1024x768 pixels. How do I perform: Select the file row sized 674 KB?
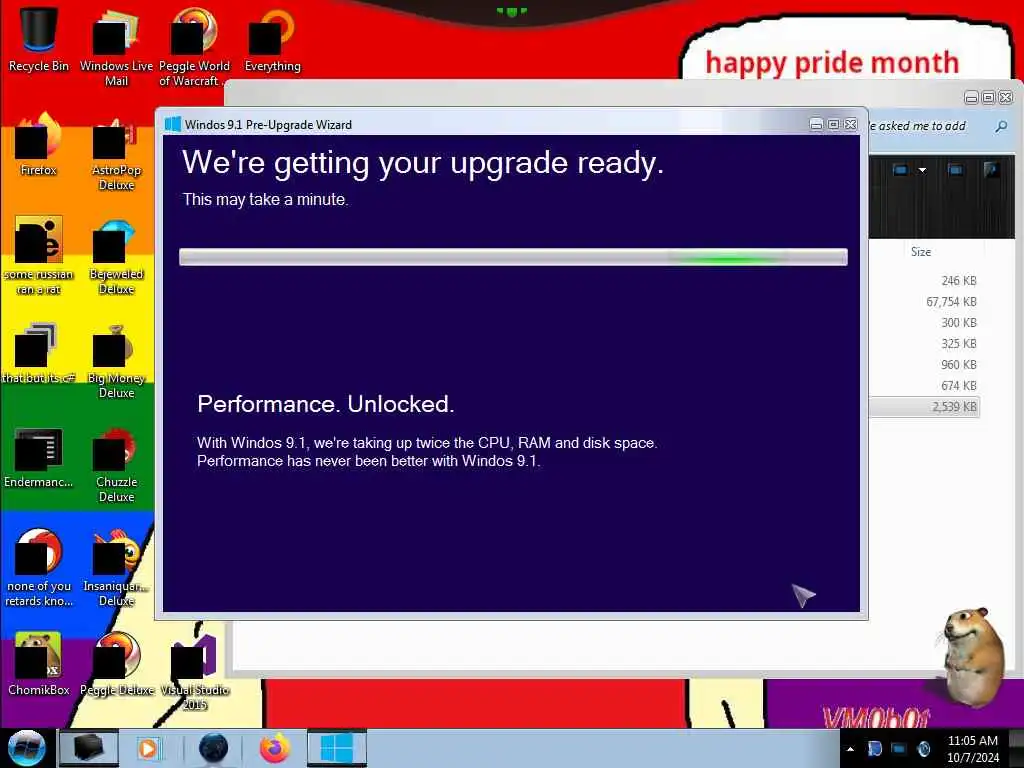[925, 385]
